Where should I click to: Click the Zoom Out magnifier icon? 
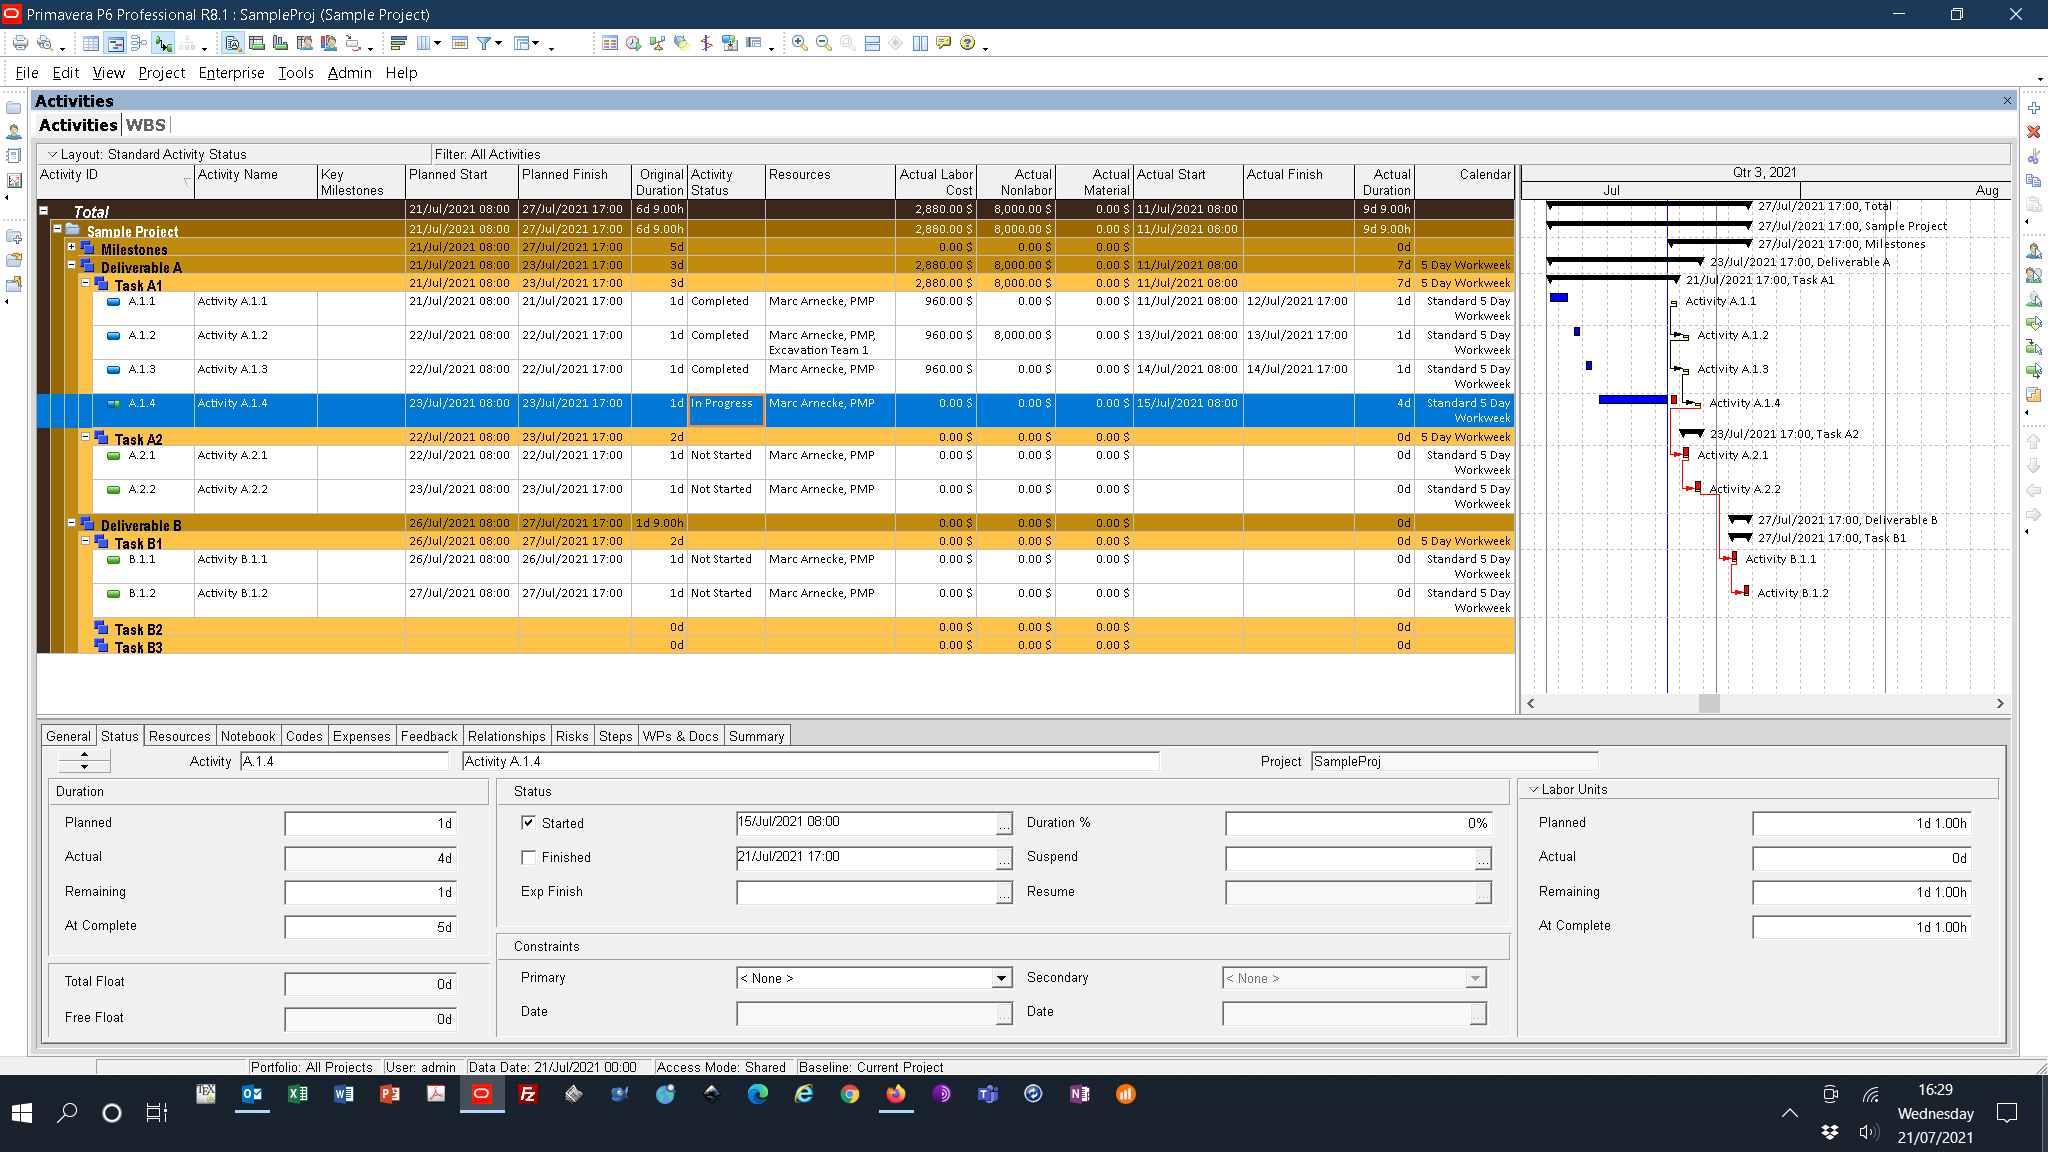823,43
